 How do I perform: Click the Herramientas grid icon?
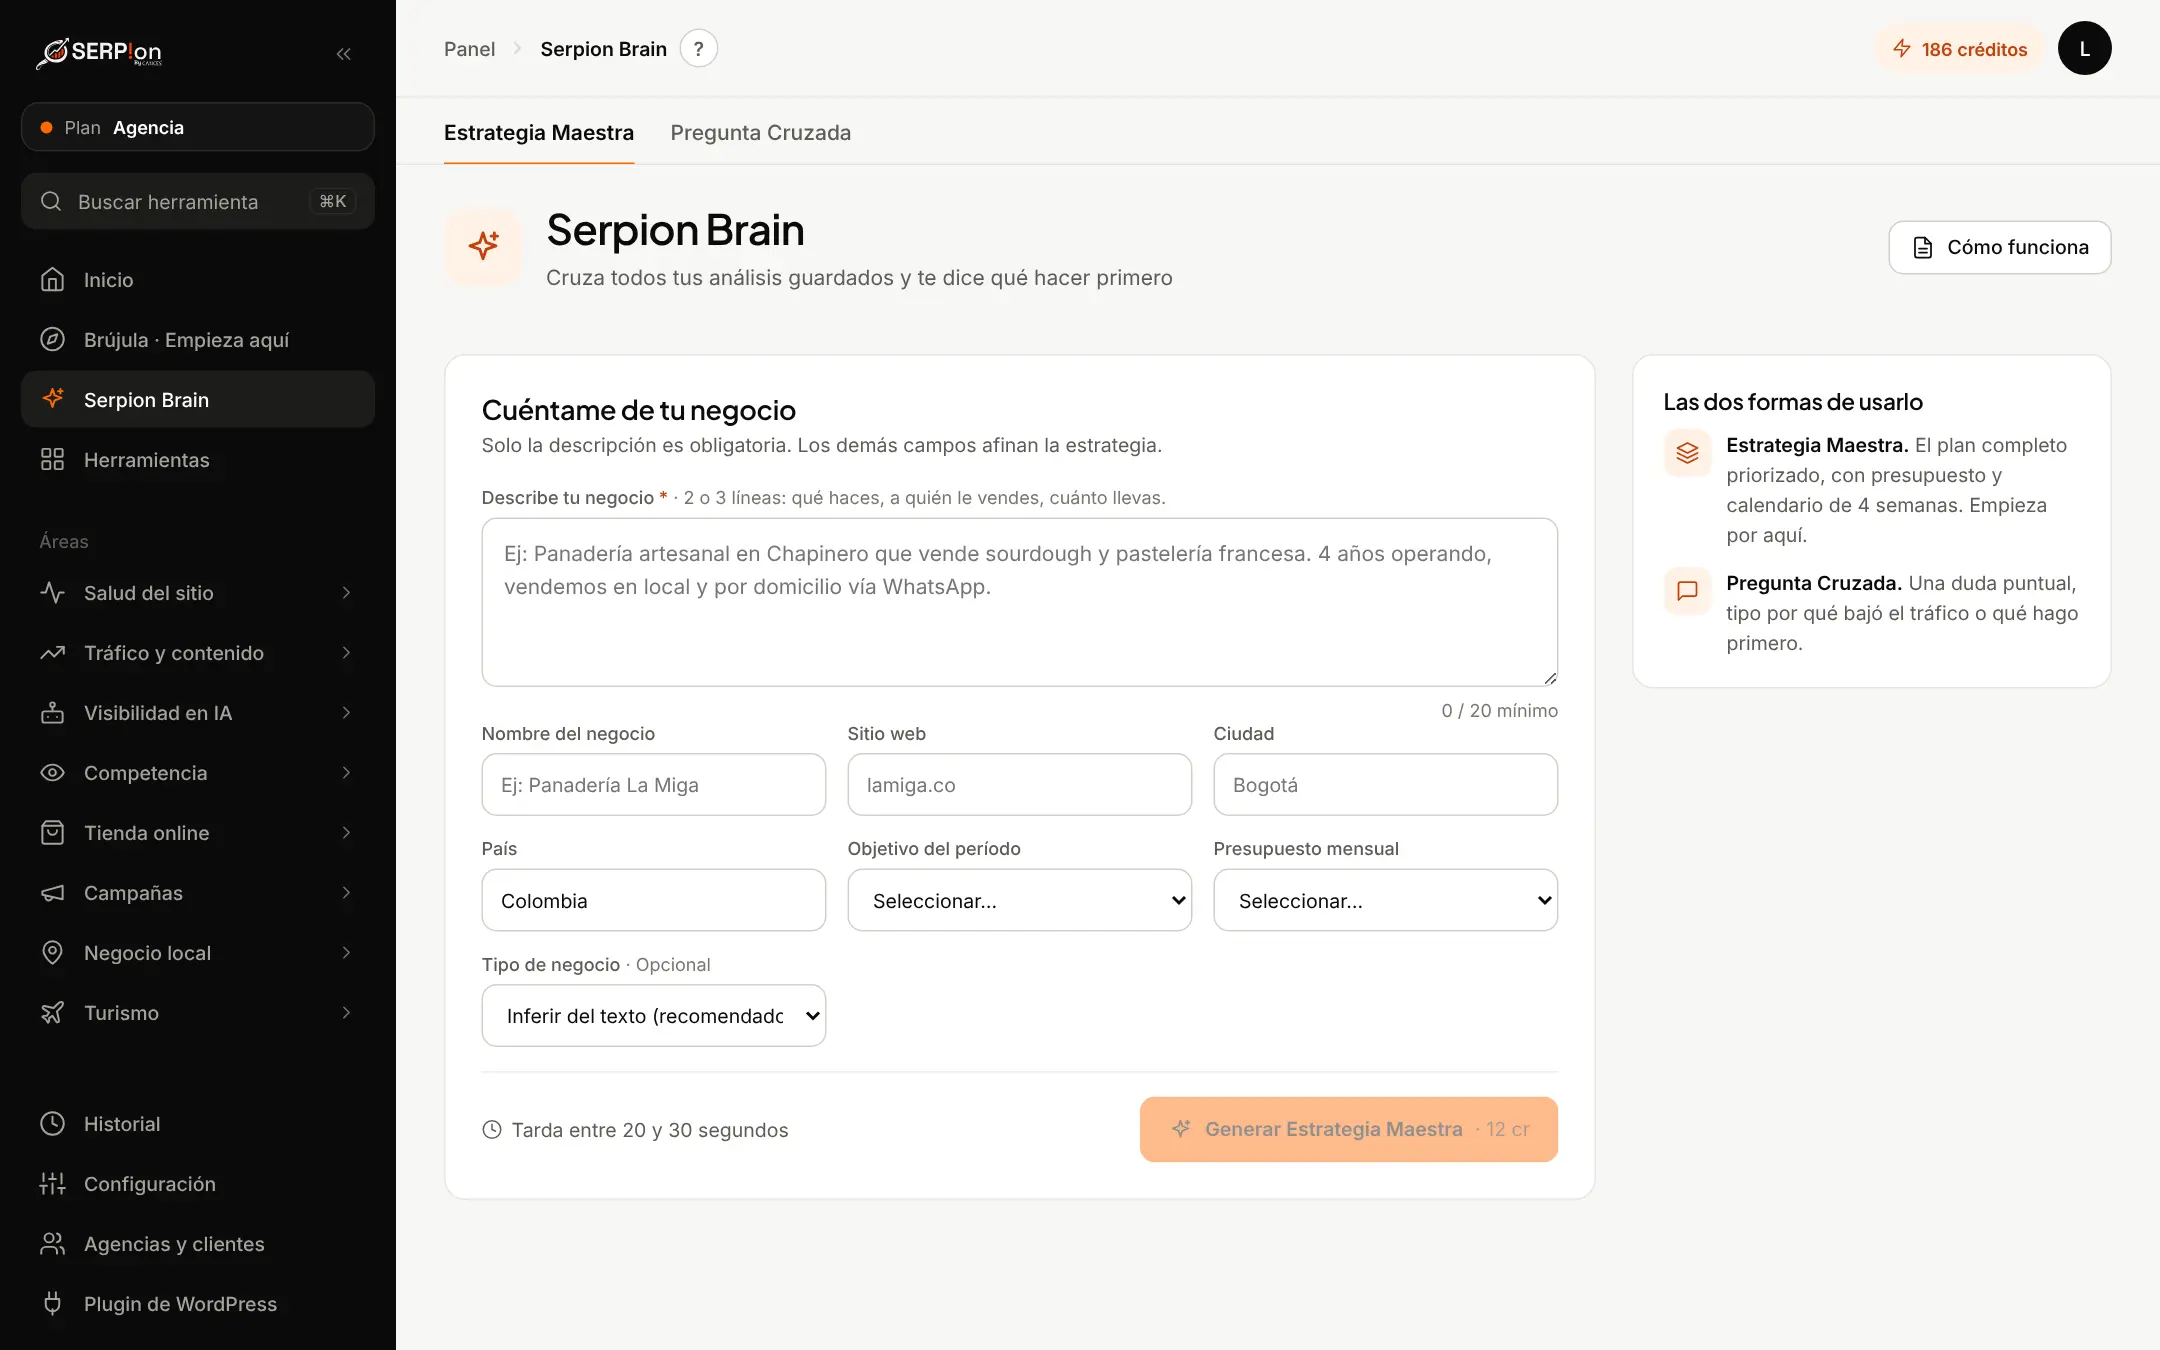coord(52,459)
